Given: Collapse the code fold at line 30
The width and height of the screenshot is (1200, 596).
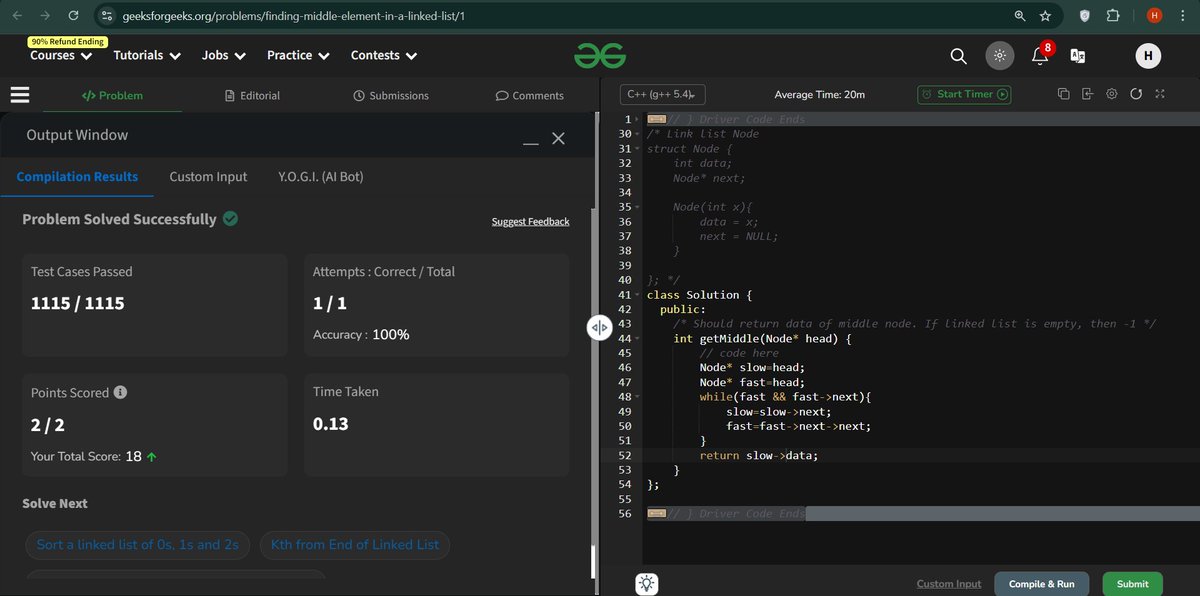Looking at the screenshot, I should click(638, 134).
